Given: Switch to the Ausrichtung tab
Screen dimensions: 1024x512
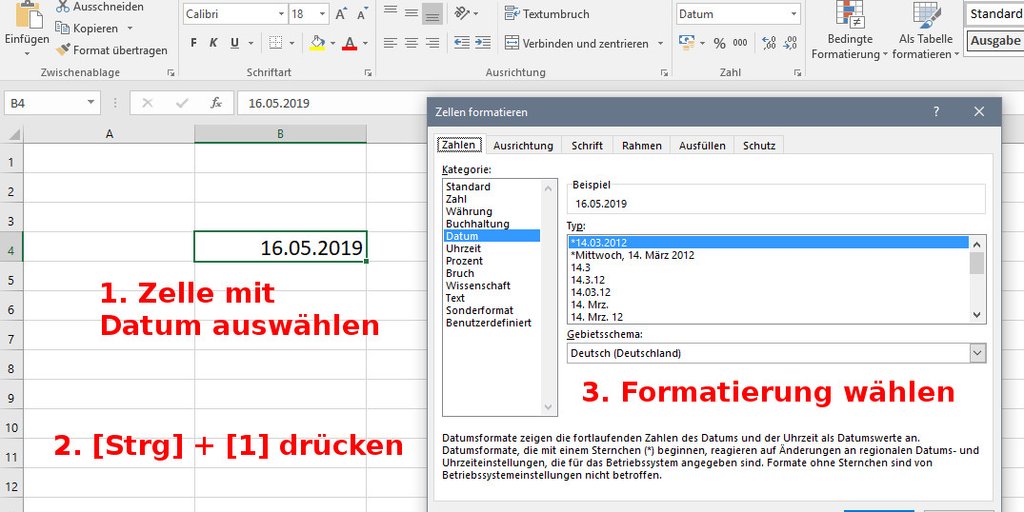Looking at the screenshot, I should point(522,145).
